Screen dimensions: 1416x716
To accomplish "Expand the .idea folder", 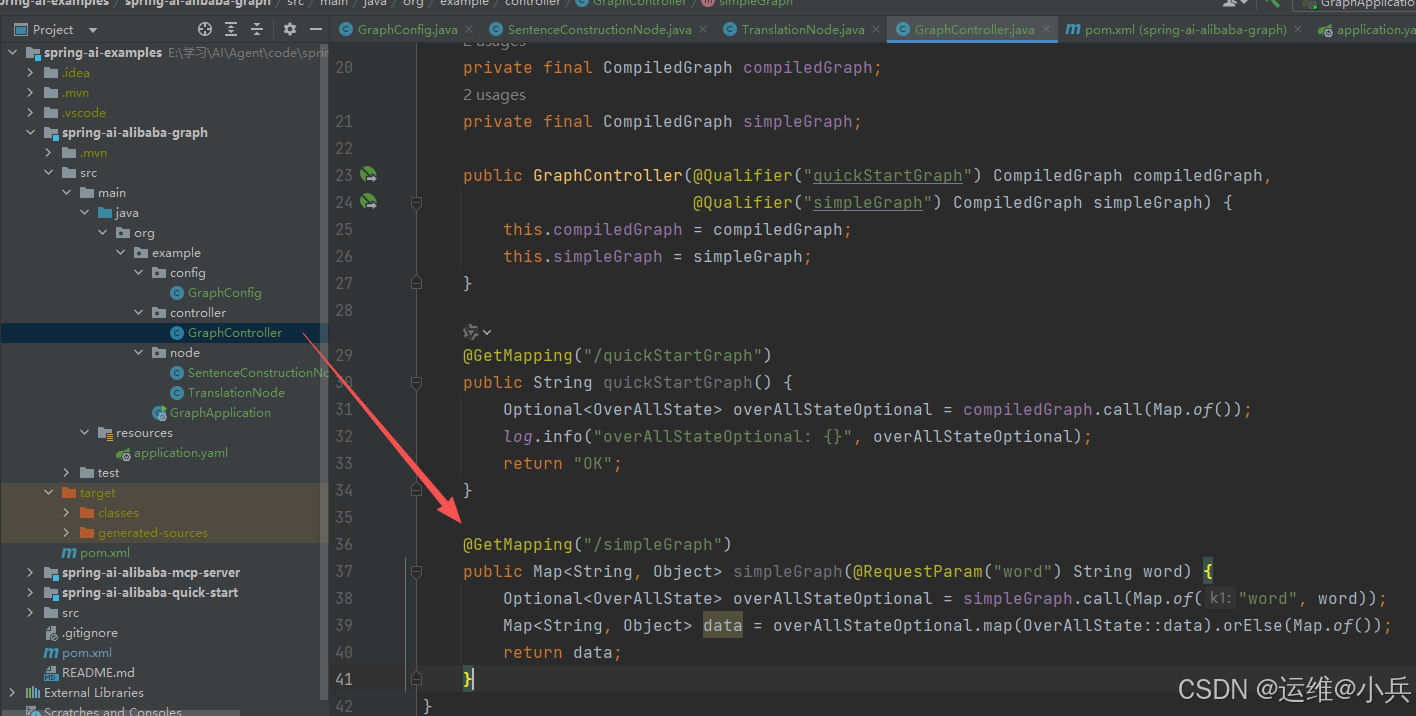I will [x=30, y=73].
